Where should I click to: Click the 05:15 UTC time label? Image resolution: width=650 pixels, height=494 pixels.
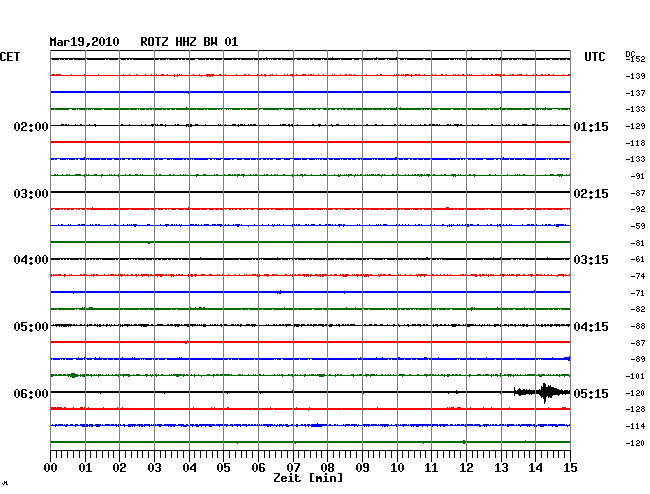pos(591,393)
